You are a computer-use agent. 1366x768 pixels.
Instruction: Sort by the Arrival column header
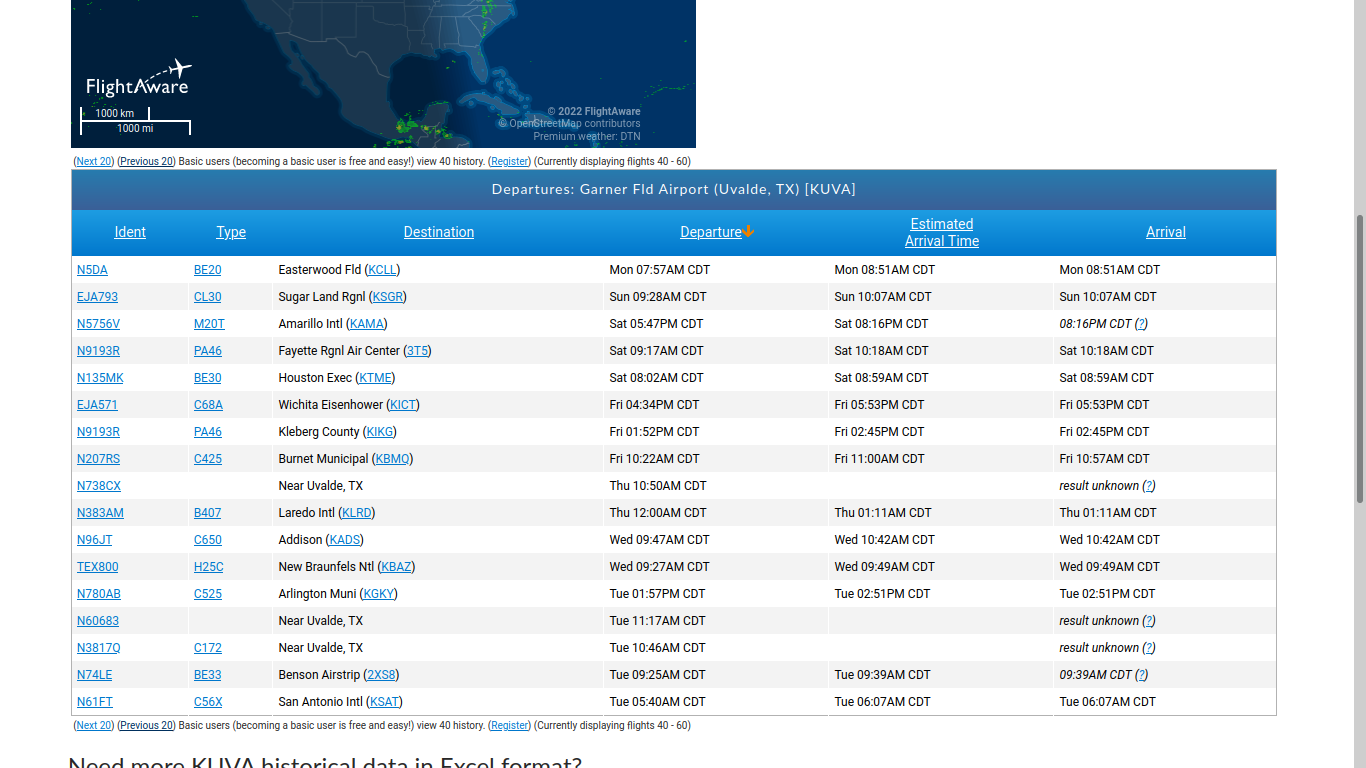pos(1166,232)
